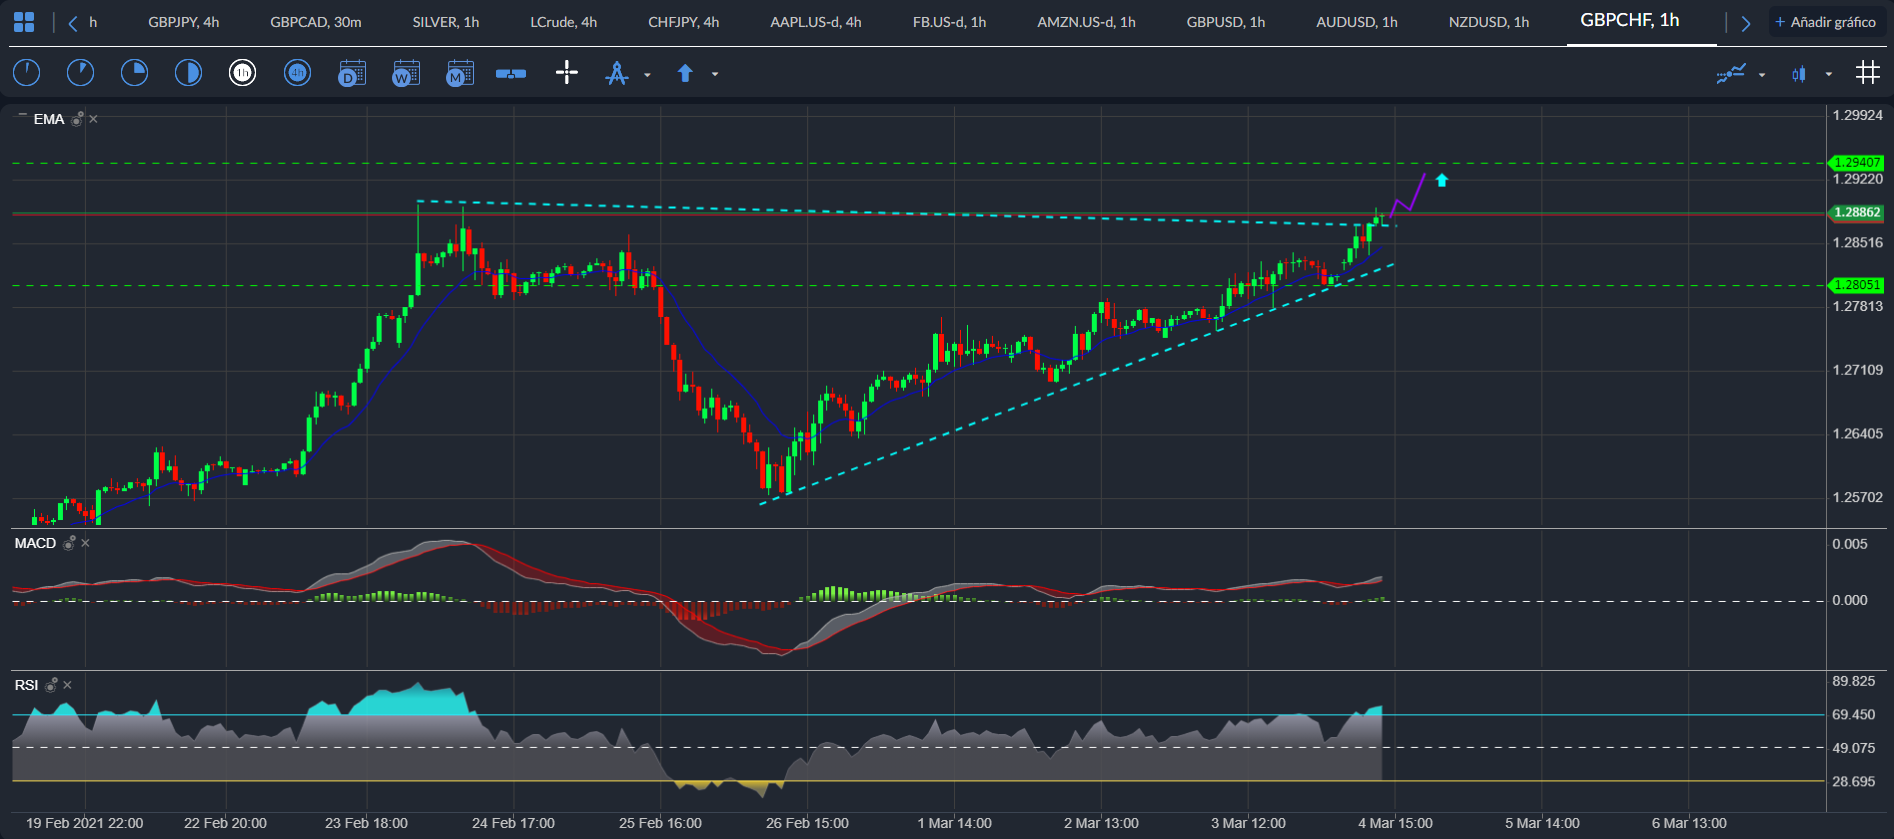Viewport: 1894px width, 839px height.
Task: Click the MACD indicator label
Action: click(x=35, y=543)
